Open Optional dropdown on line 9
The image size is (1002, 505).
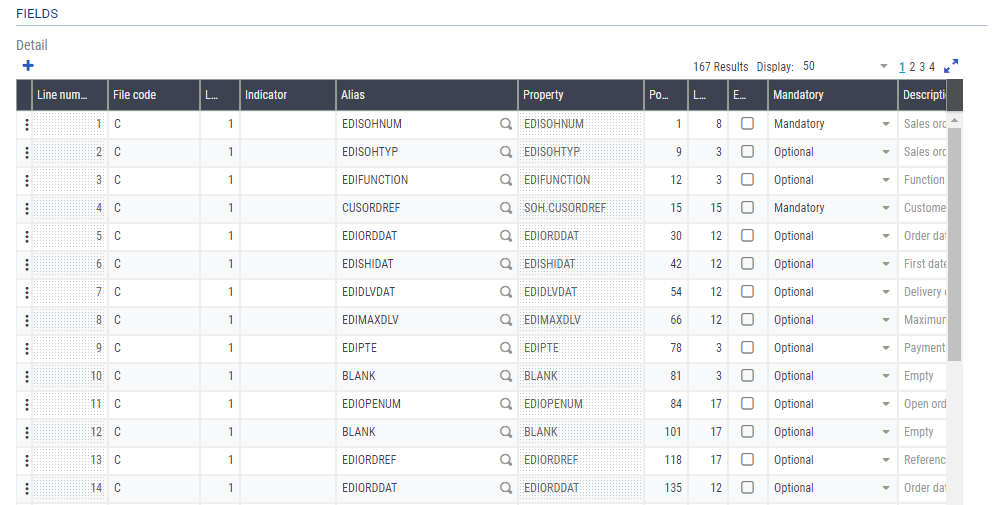pyautogui.click(x=885, y=348)
